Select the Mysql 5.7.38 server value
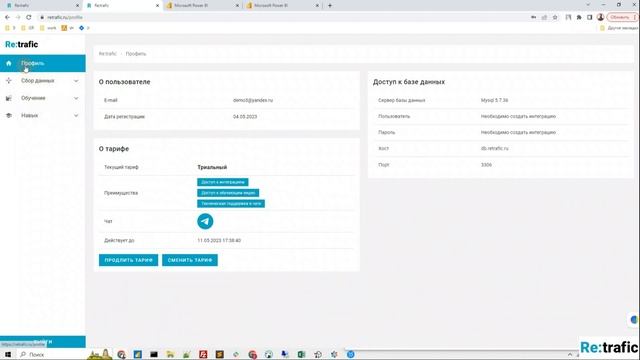Screen dimensions: 640x360 coord(494,100)
